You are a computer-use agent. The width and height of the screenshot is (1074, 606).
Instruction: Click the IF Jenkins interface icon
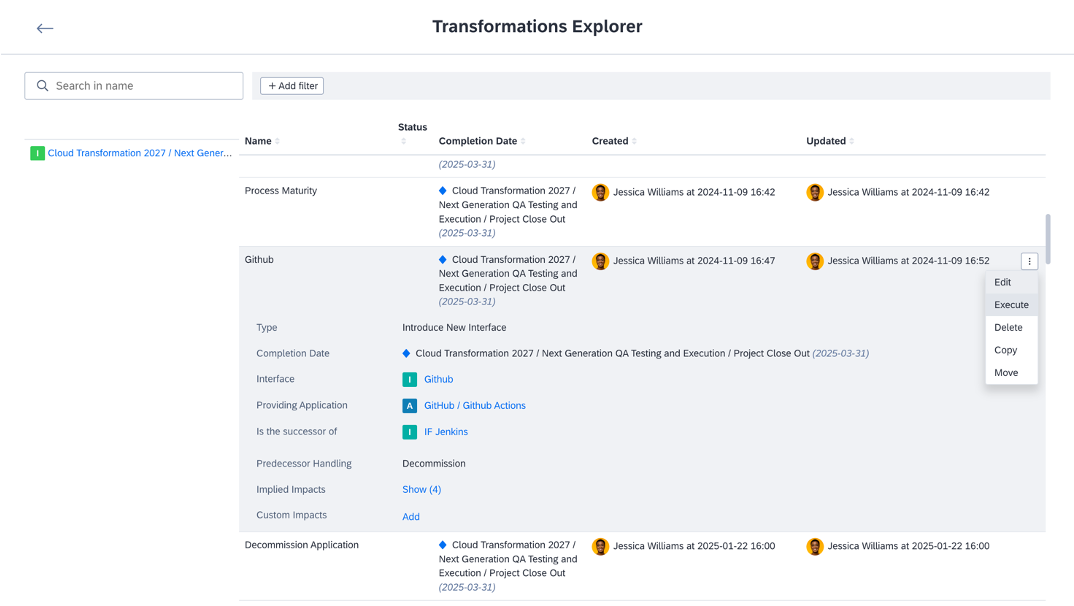point(410,432)
